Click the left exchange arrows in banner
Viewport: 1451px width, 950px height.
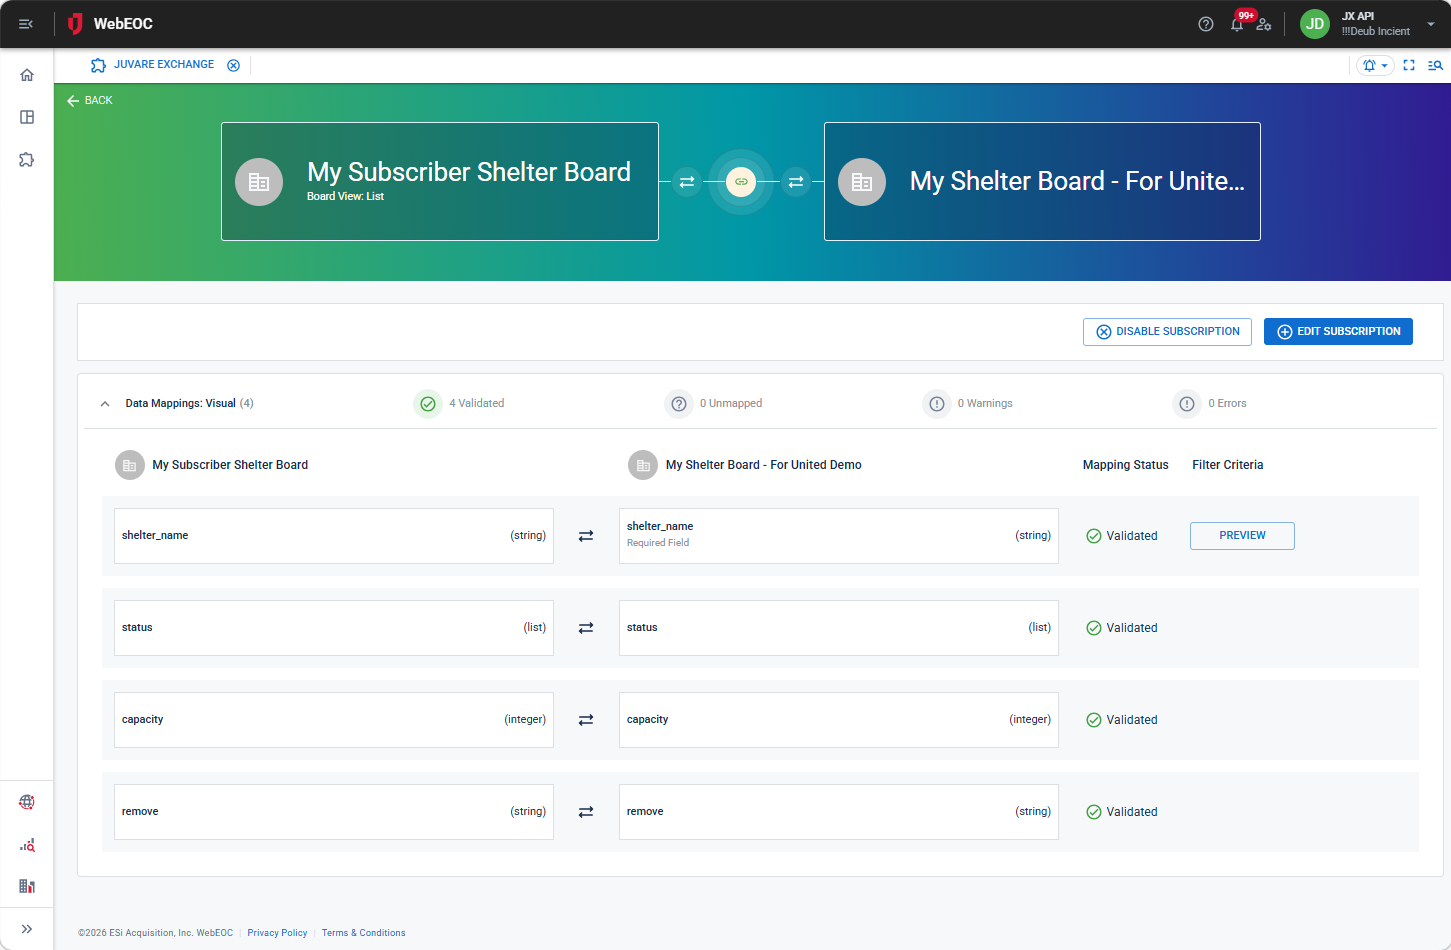coord(687,182)
